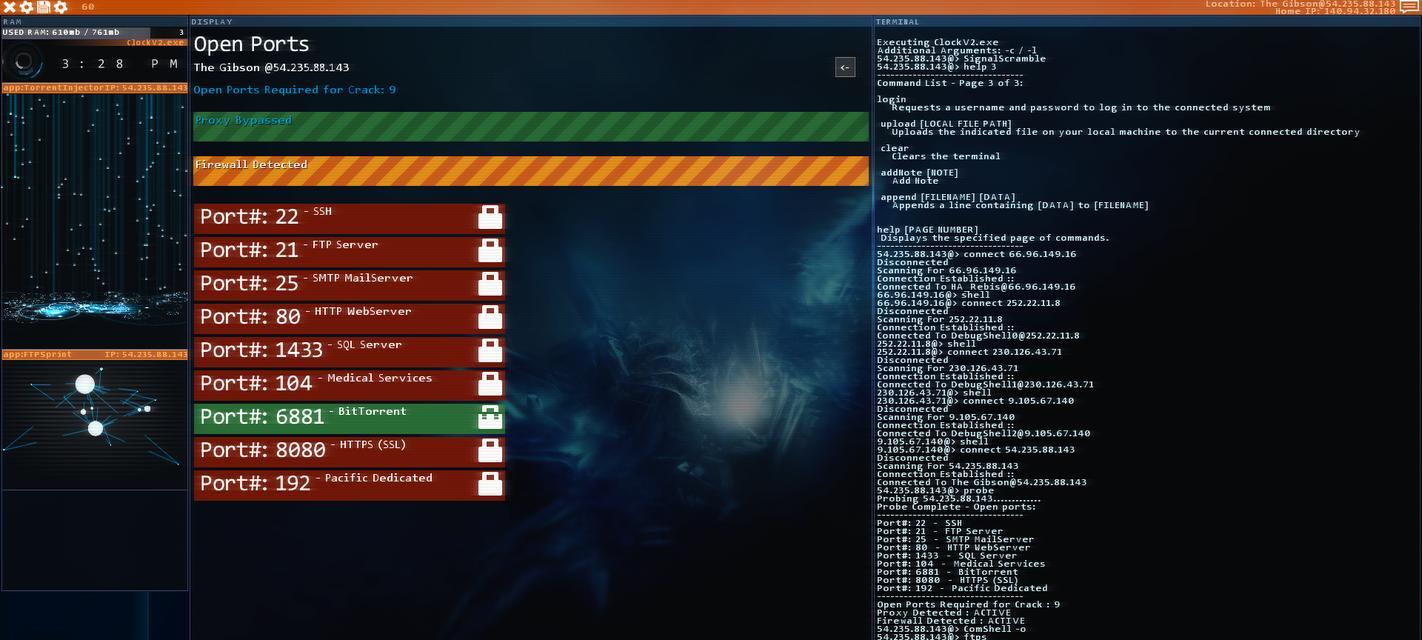Click the 3:28 PM clock readout

pos(120,64)
